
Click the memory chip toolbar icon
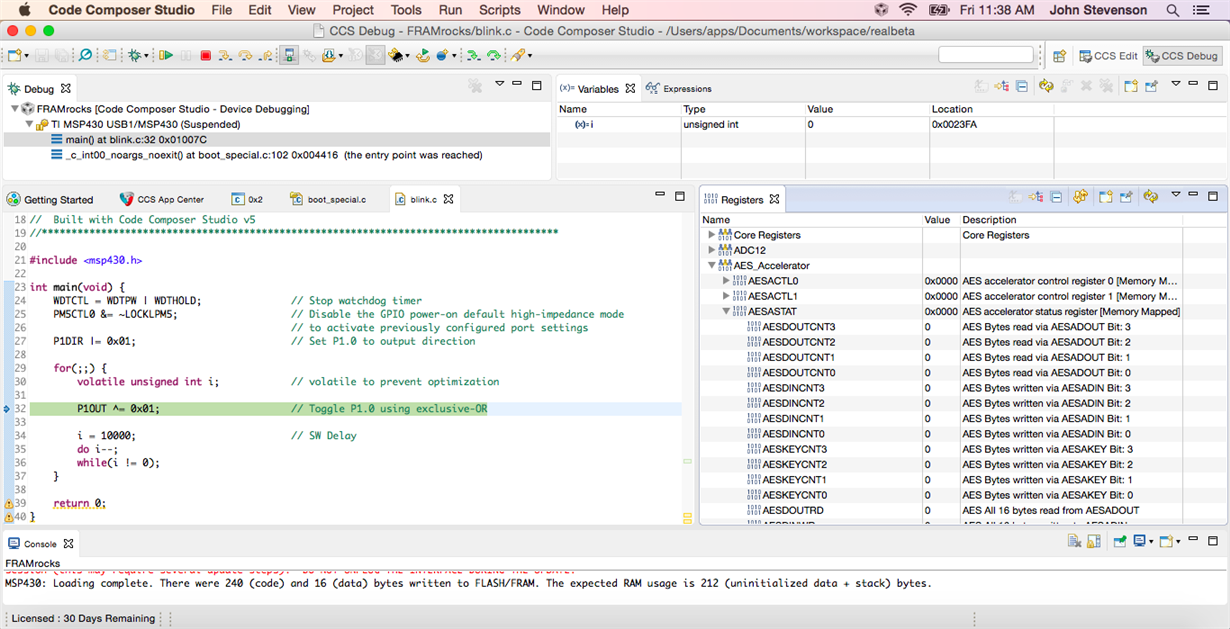pos(397,56)
